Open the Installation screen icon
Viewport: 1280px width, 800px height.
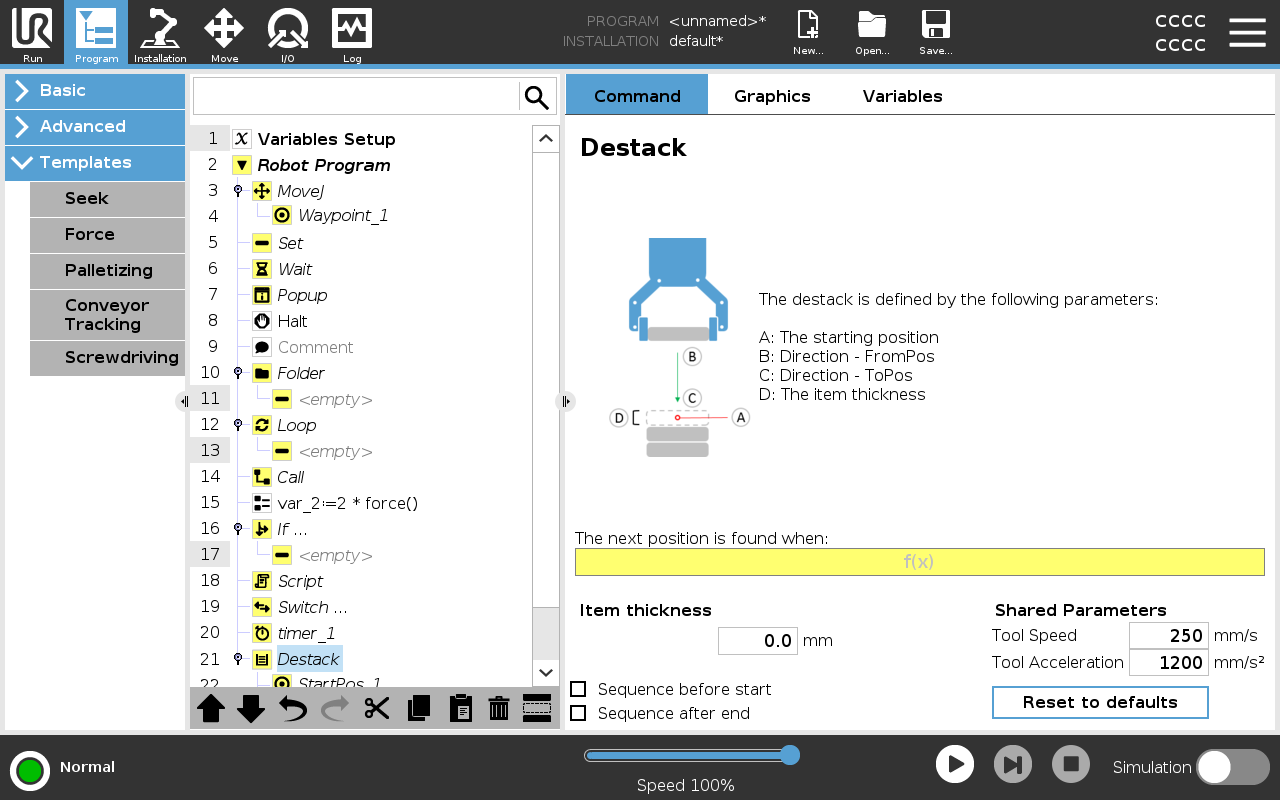pos(160,32)
